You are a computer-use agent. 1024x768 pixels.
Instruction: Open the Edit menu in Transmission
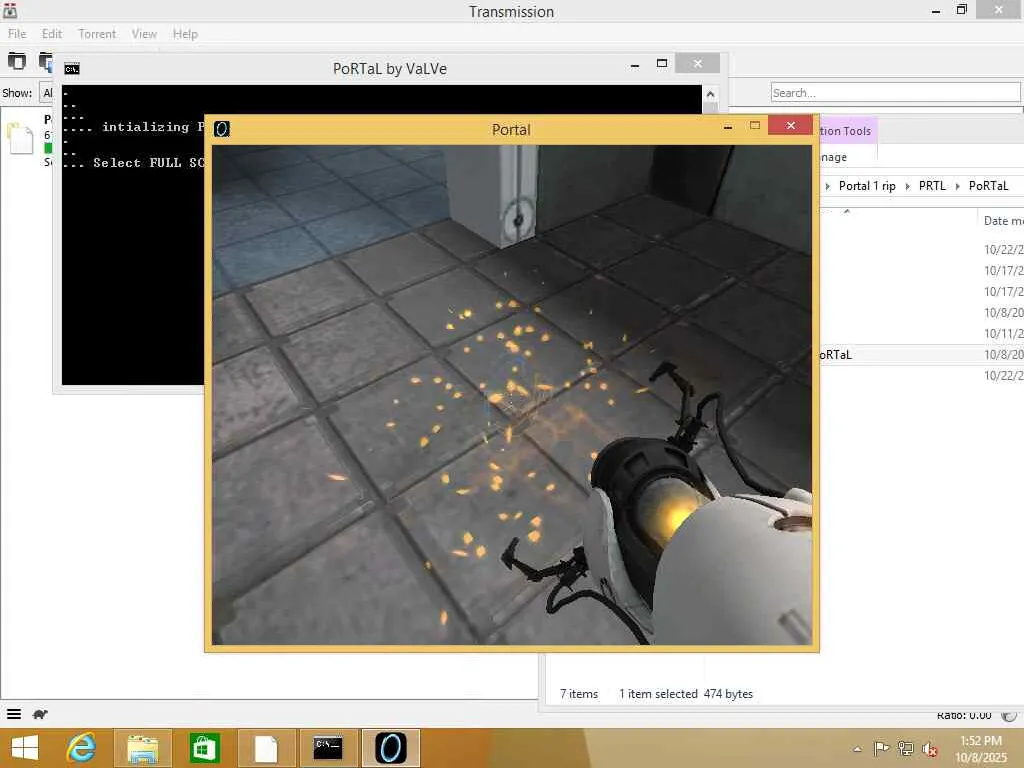tap(52, 34)
